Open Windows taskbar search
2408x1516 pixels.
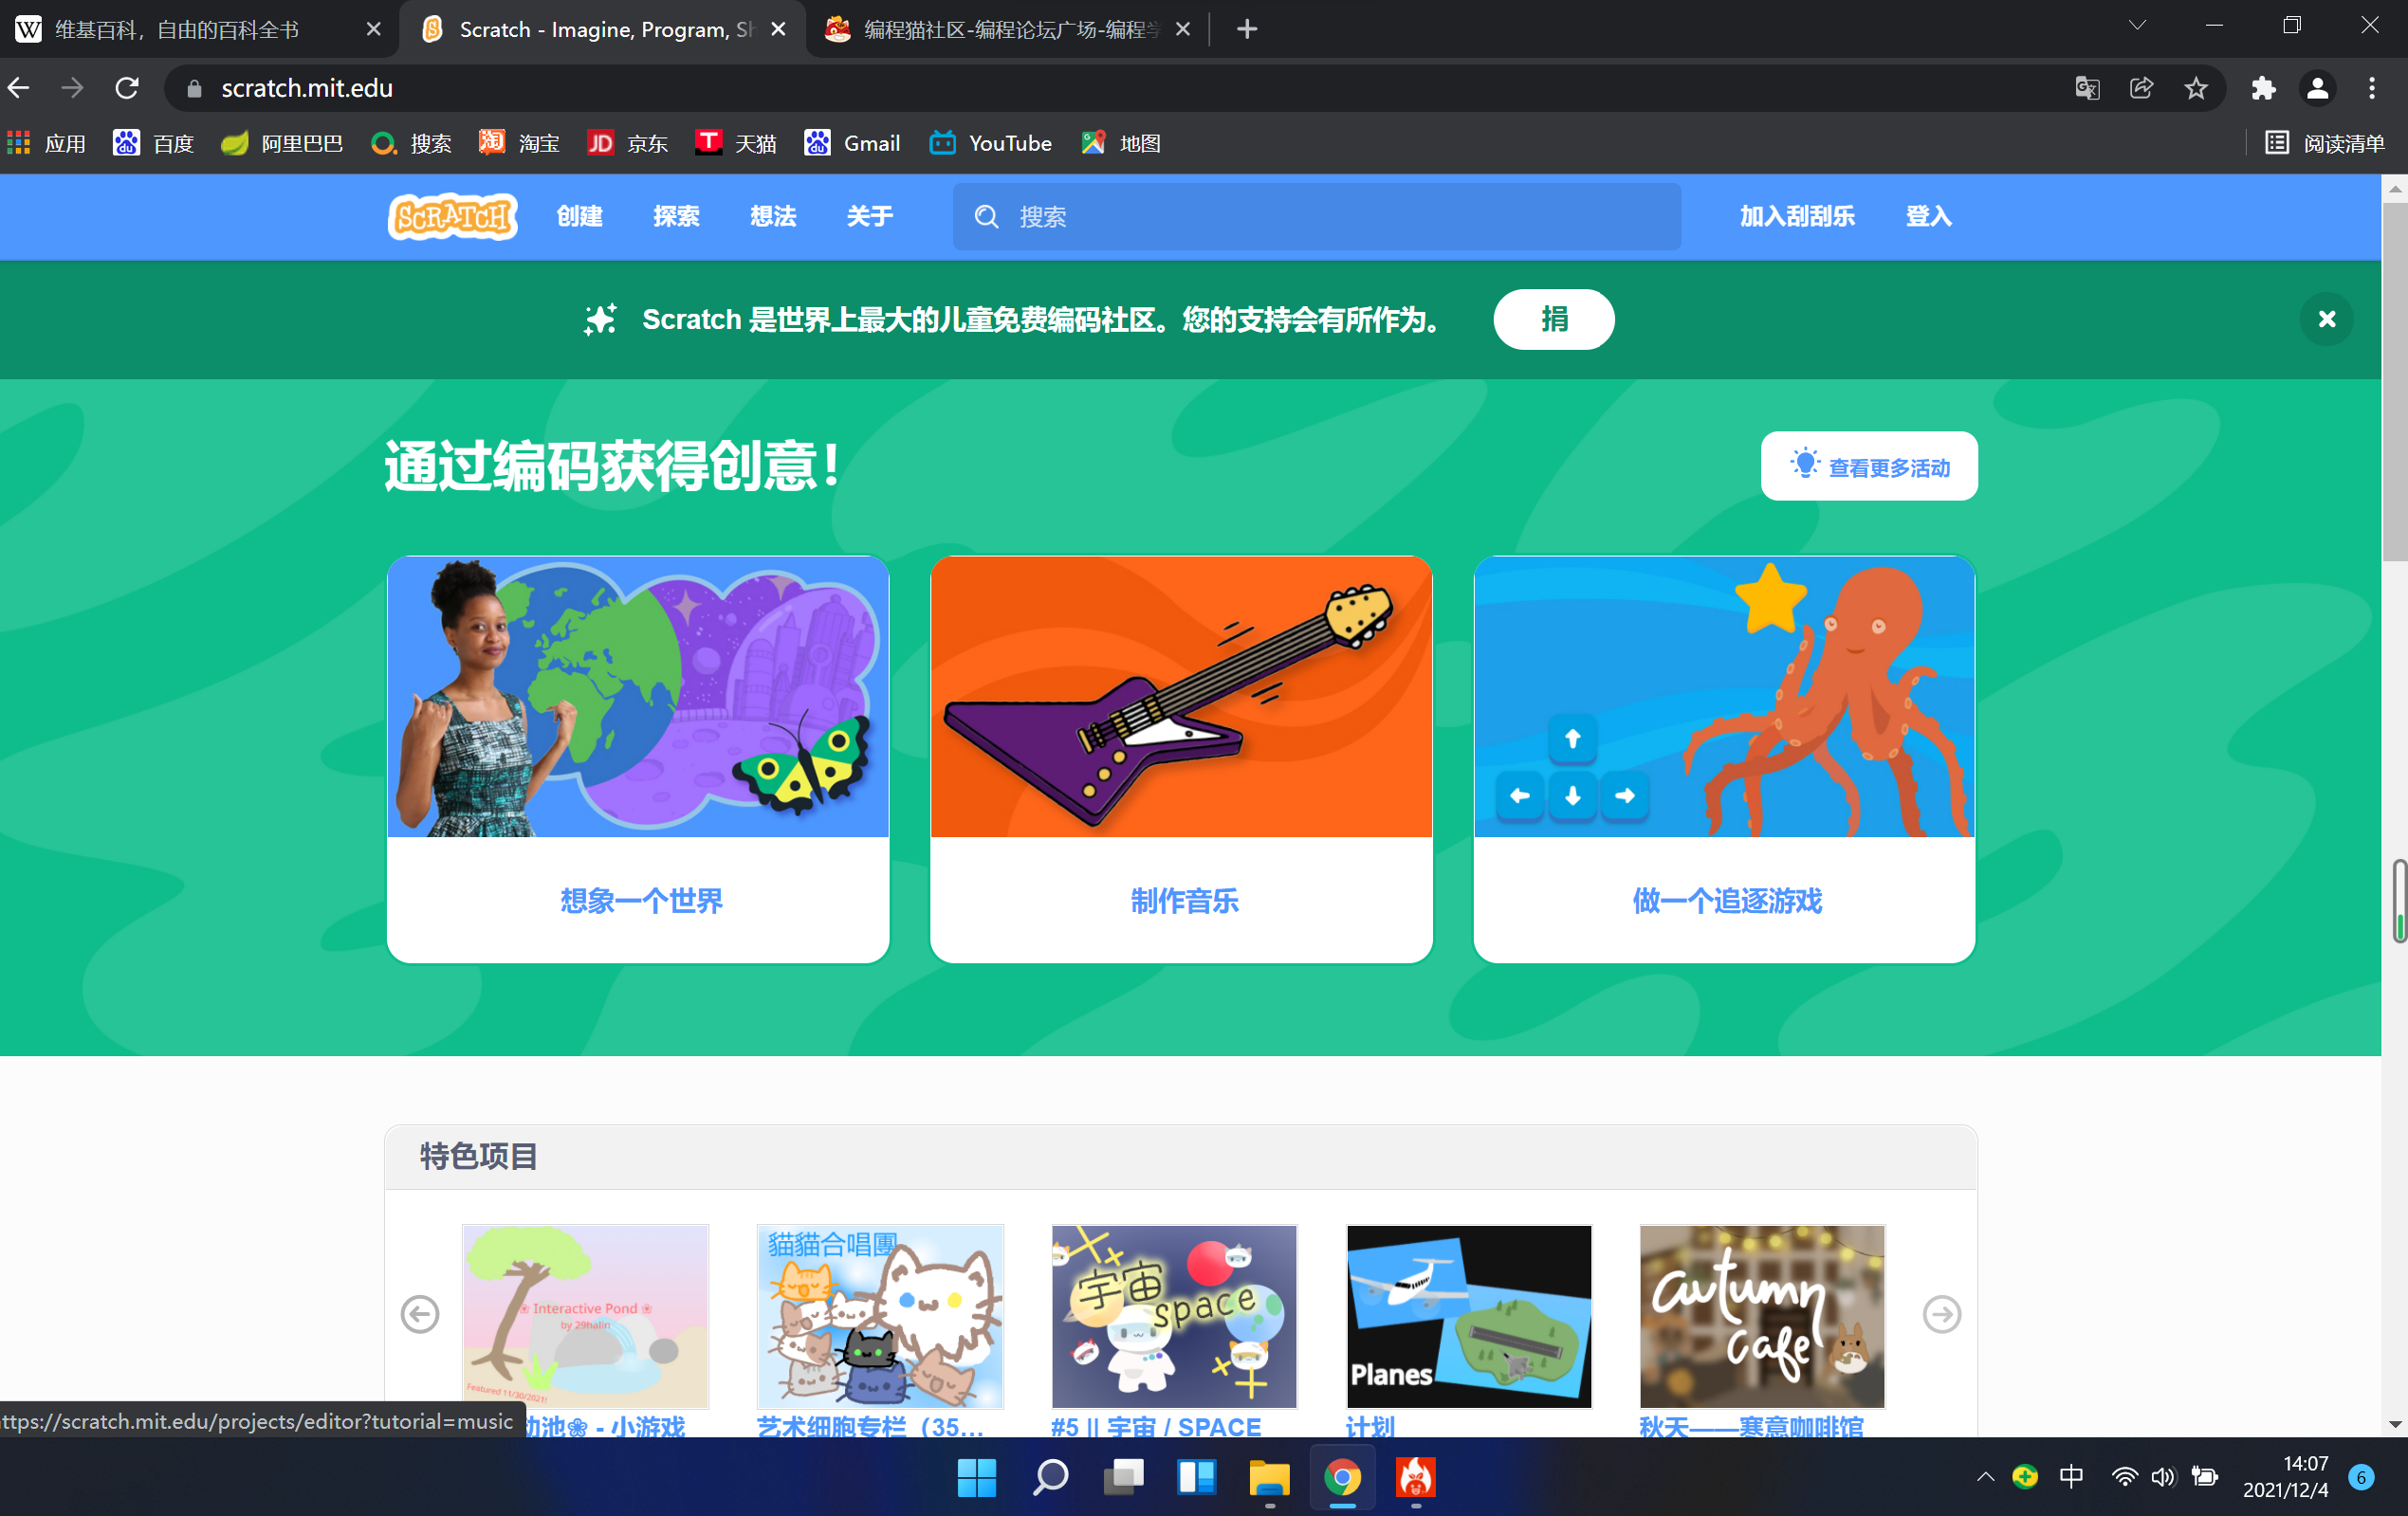tap(1050, 1477)
